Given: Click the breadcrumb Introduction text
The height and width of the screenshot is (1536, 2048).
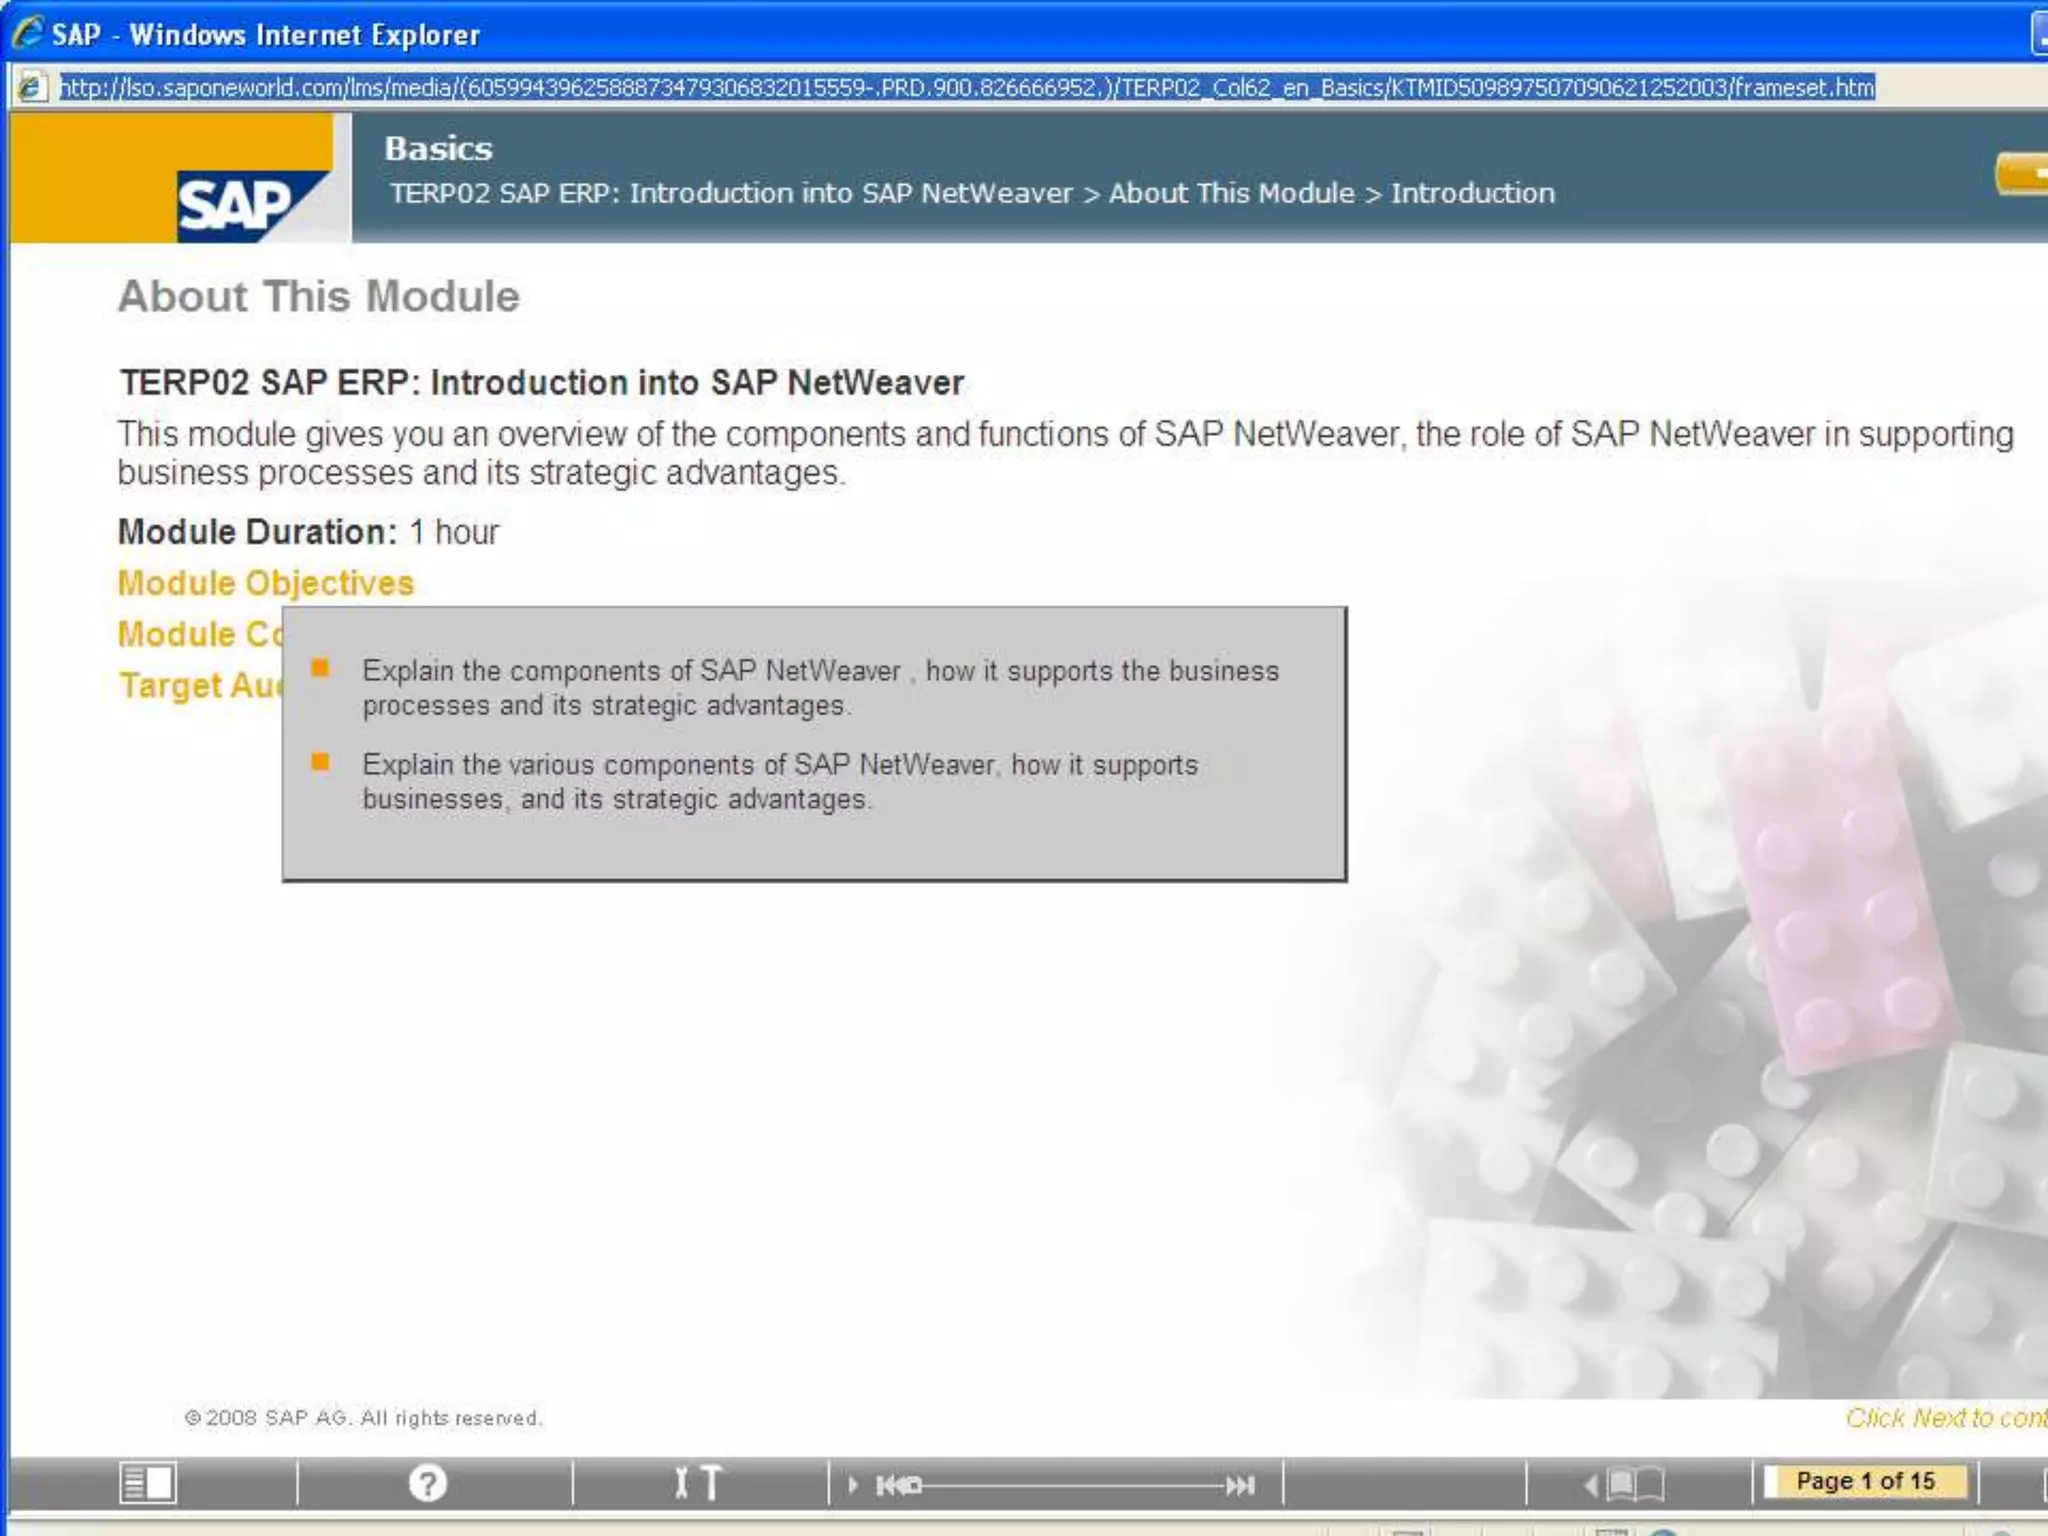Looking at the screenshot, I should (x=1472, y=193).
